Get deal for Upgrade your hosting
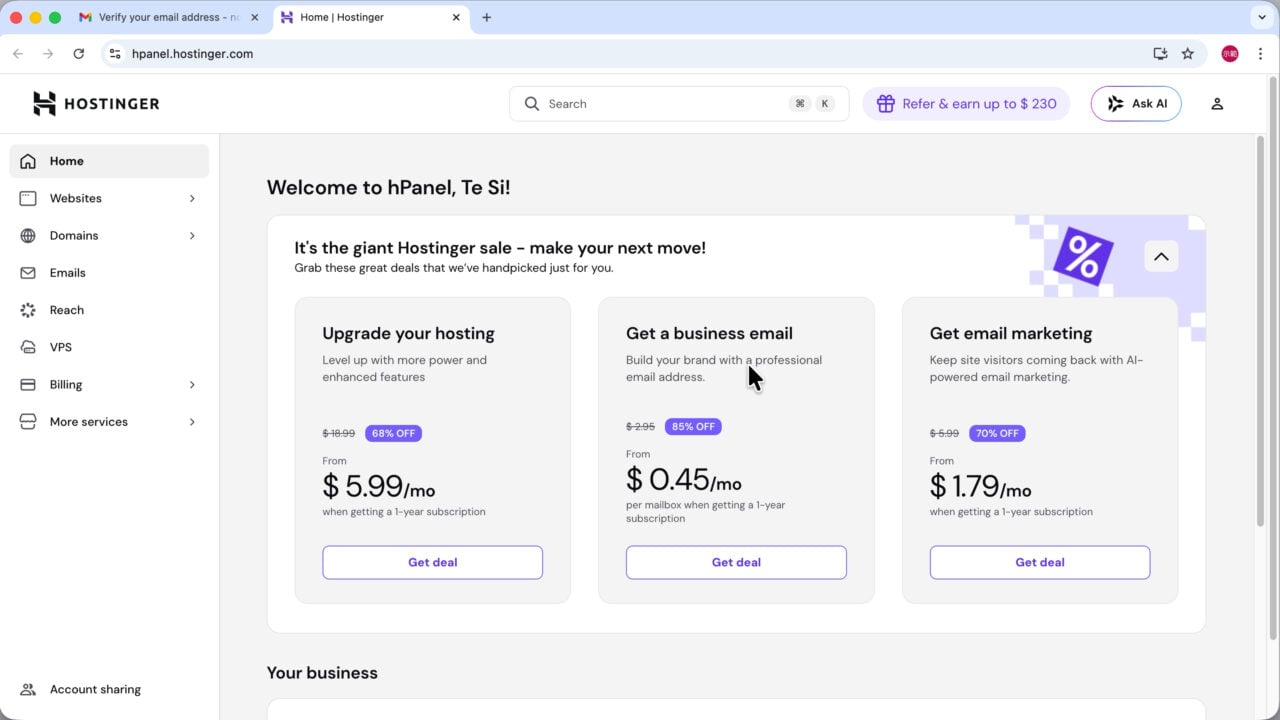Image resolution: width=1280 pixels, height=720 pixels. coord(432,562)
